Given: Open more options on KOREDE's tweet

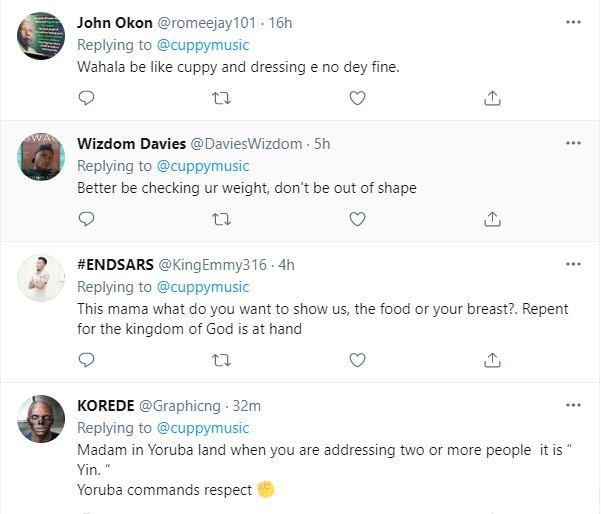Looking at the screenshot, I should point(573,405).
